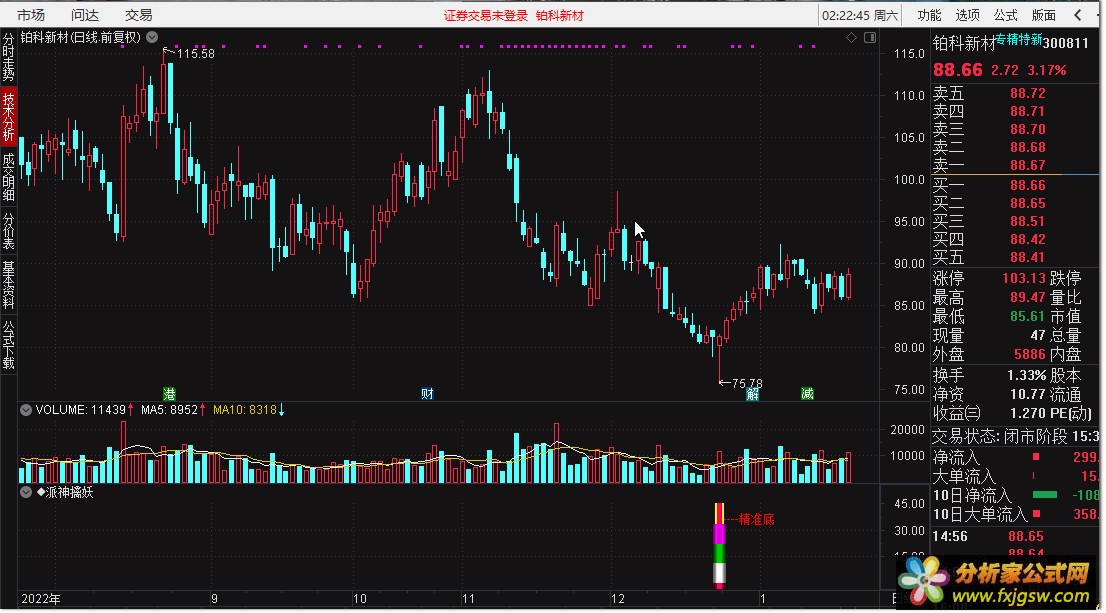The width and height of the screenshot is (1106, 613).
Task: Expand the VOLUME indicator dropdown
Action: pyautogui.click(x=26, y=410)
